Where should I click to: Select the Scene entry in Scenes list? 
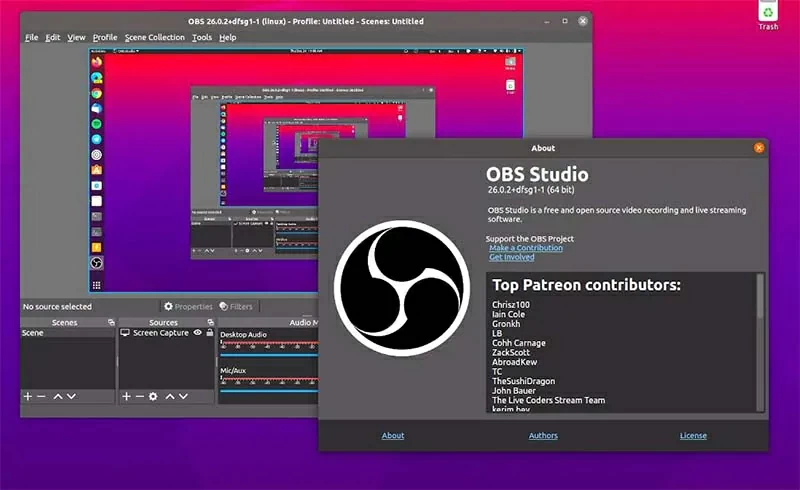[x=68, y=333]
